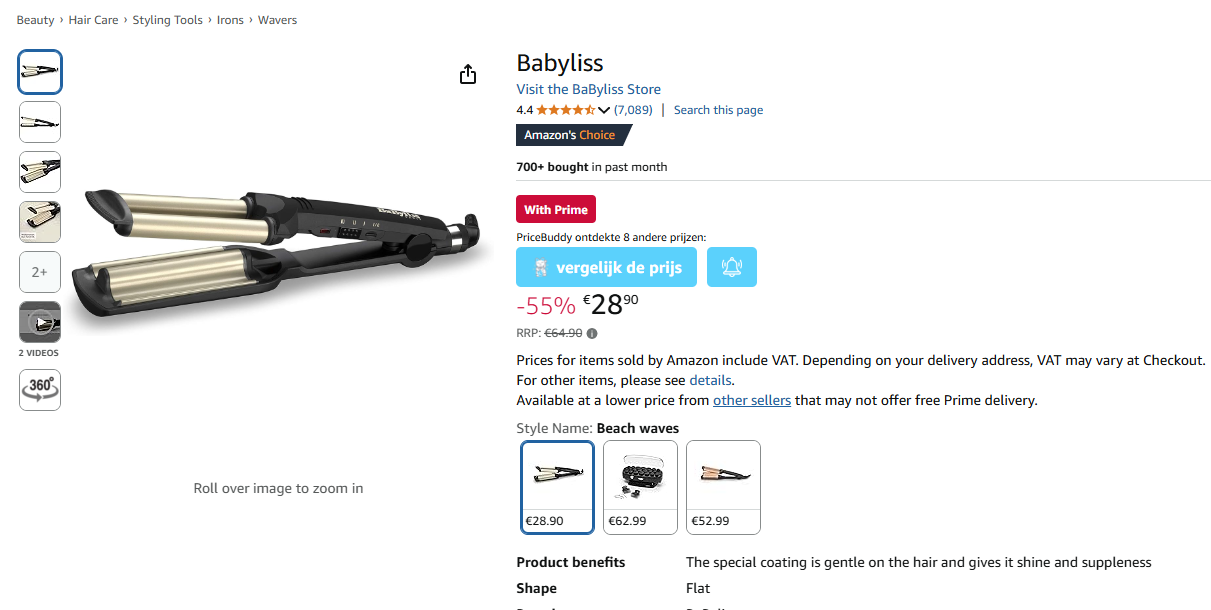Image resolution: width=1211 pixels, height=610 pixels.
Task: Select the €52.99 style variant
Action: click(723, 487)
